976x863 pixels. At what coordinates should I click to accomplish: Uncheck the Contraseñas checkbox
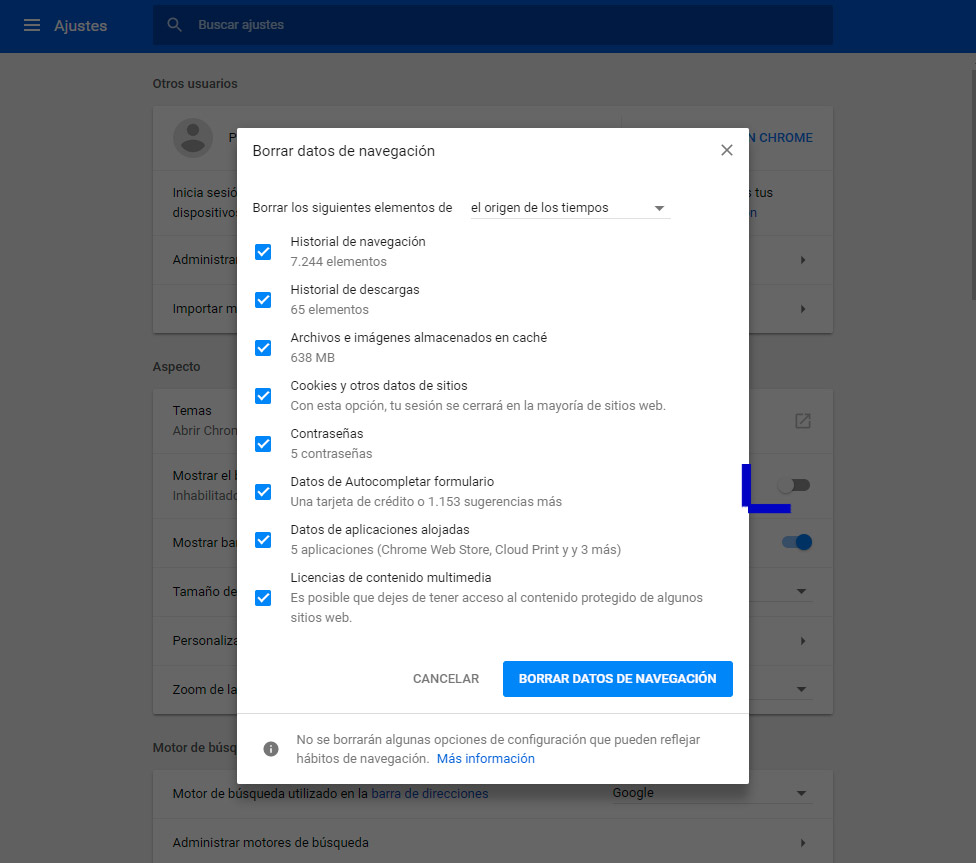click(x=263, y=443)
